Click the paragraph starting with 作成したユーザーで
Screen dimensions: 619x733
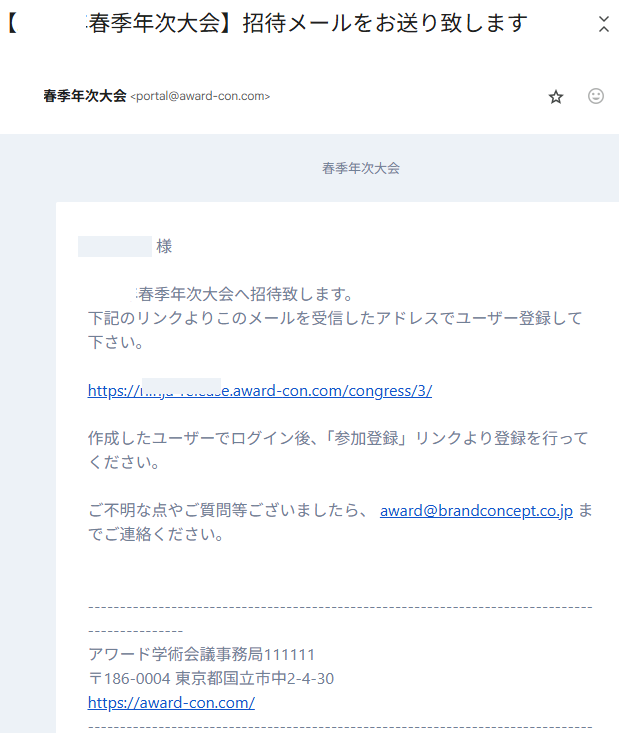[x=337, y=439]
